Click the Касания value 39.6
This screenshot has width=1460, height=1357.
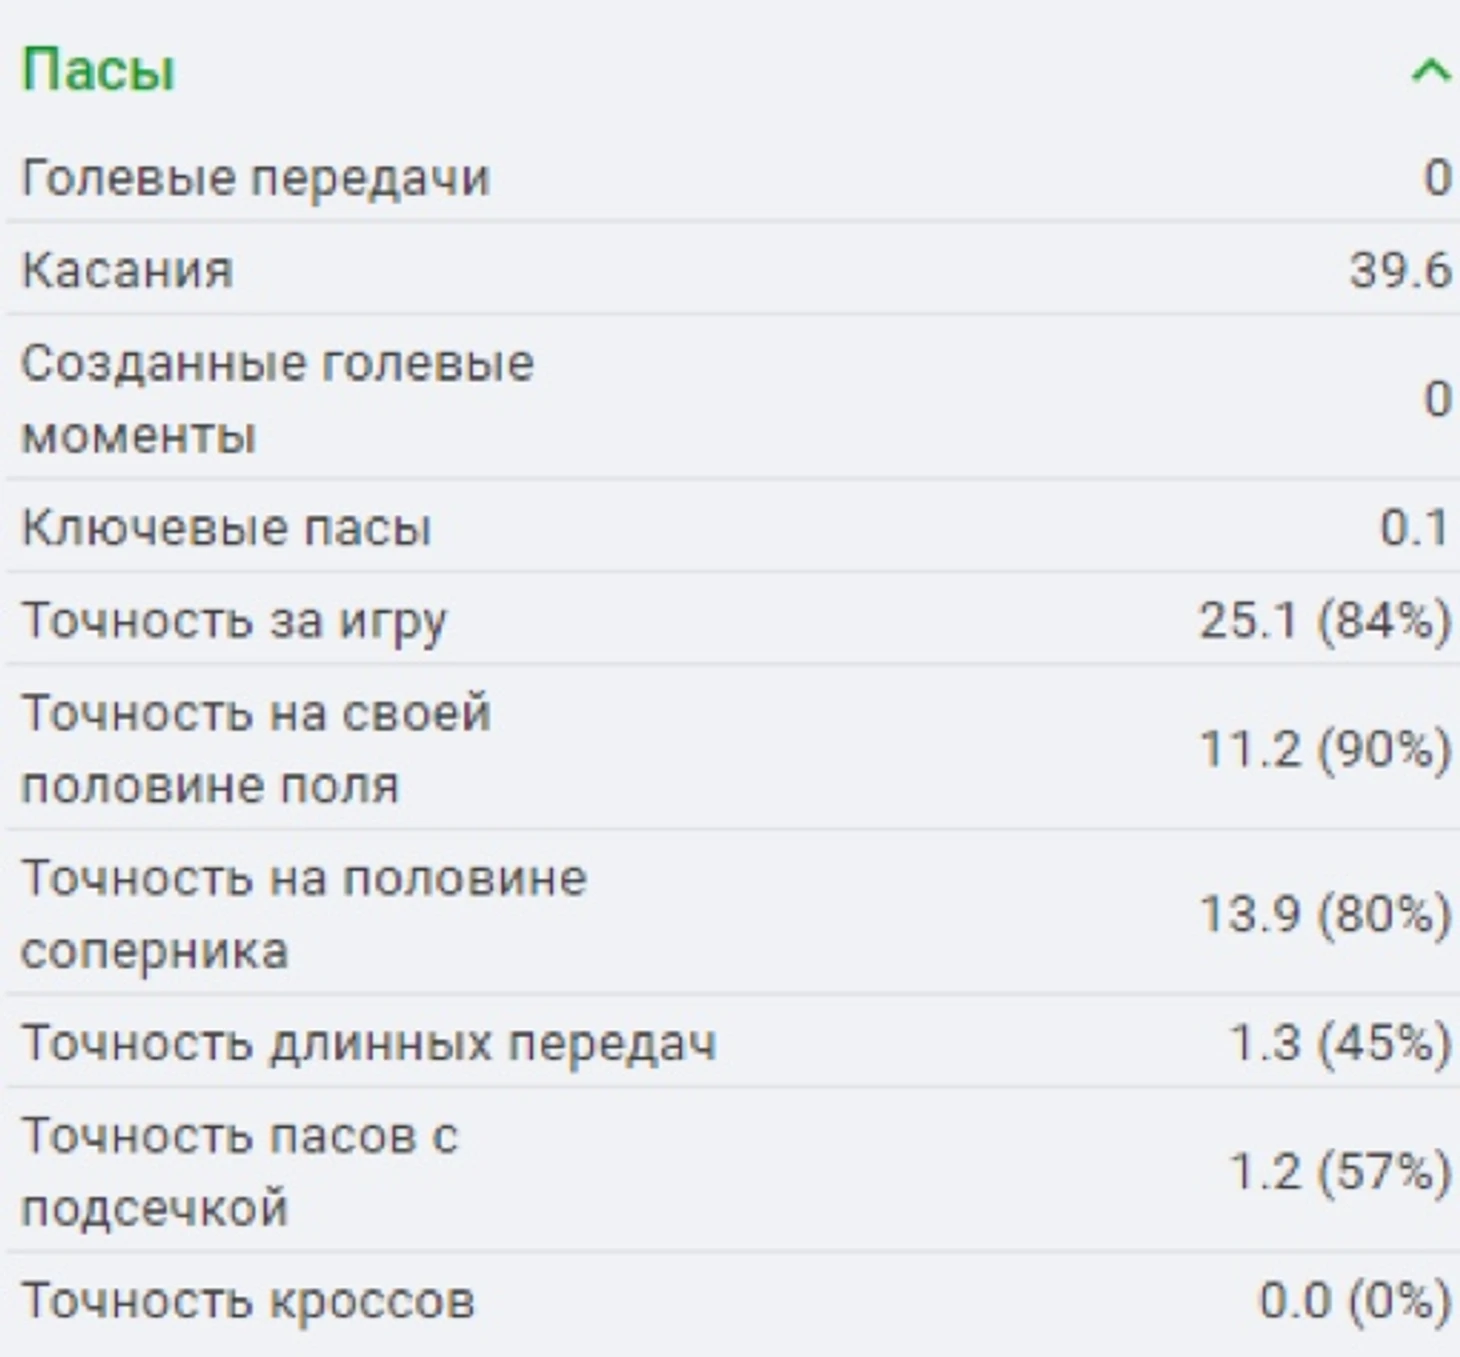click(x=1399, y=270)
